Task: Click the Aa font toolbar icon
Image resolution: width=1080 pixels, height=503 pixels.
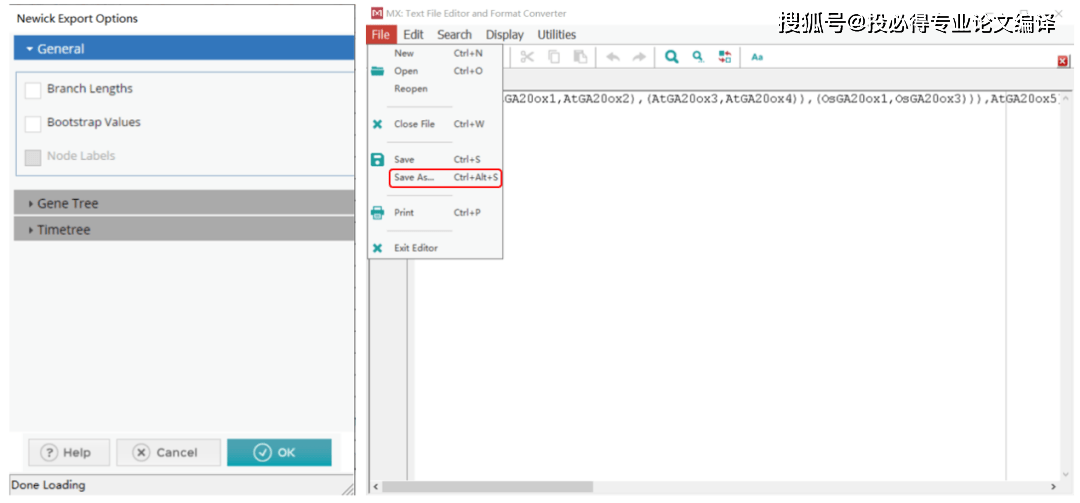Action: 757,57
